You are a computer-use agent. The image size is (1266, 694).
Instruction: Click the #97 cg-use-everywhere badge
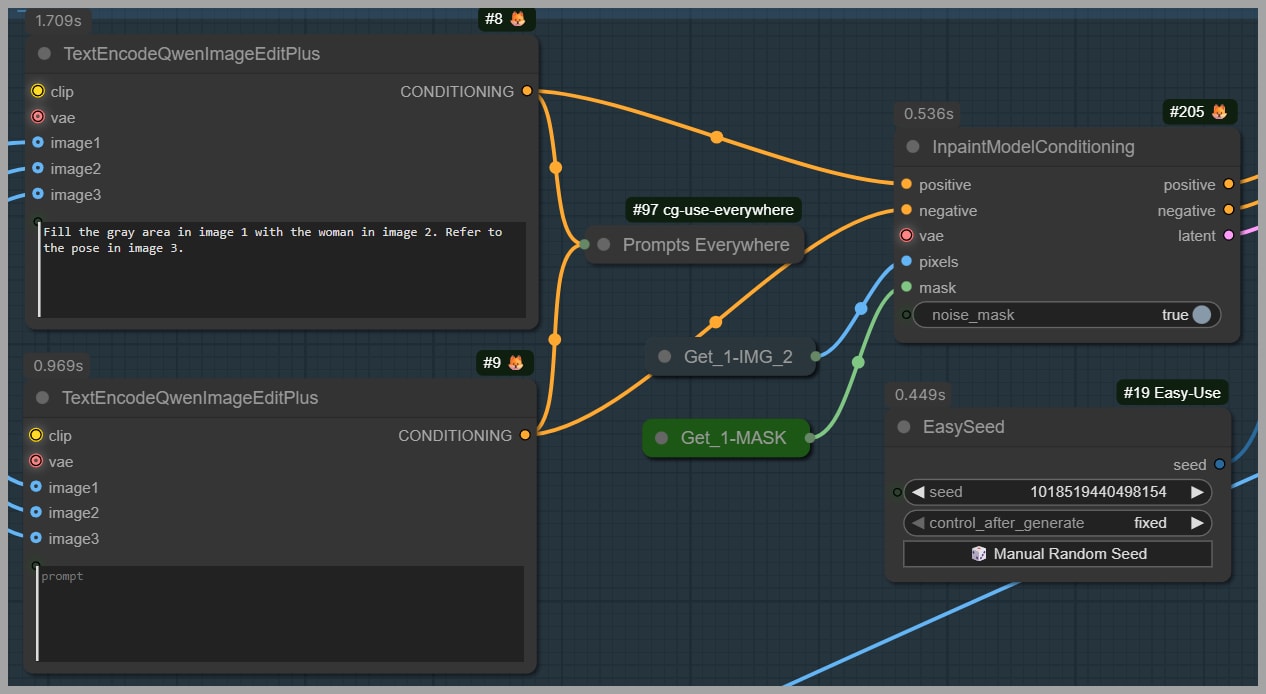click(713, 210)
